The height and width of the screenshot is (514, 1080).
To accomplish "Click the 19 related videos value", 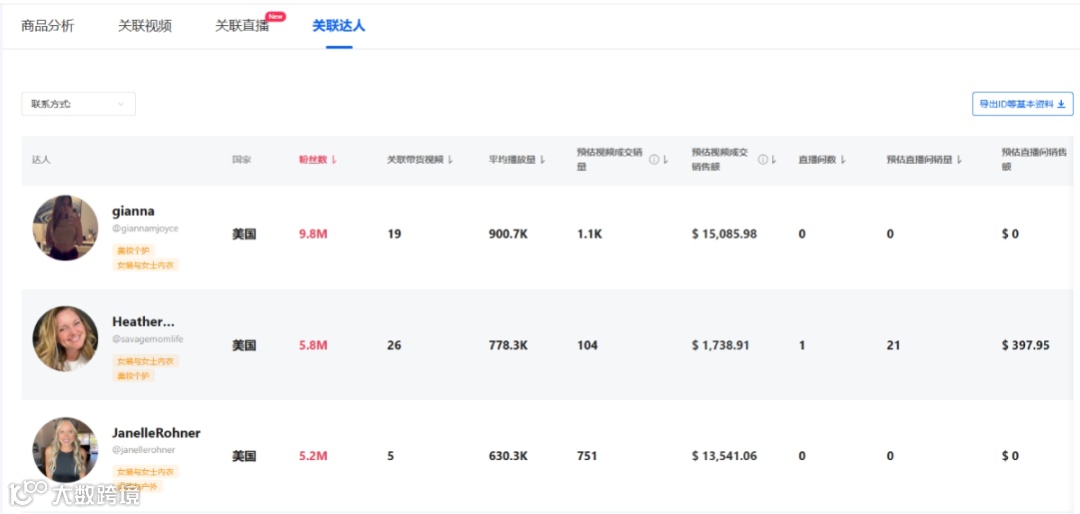I will [394, 234].
